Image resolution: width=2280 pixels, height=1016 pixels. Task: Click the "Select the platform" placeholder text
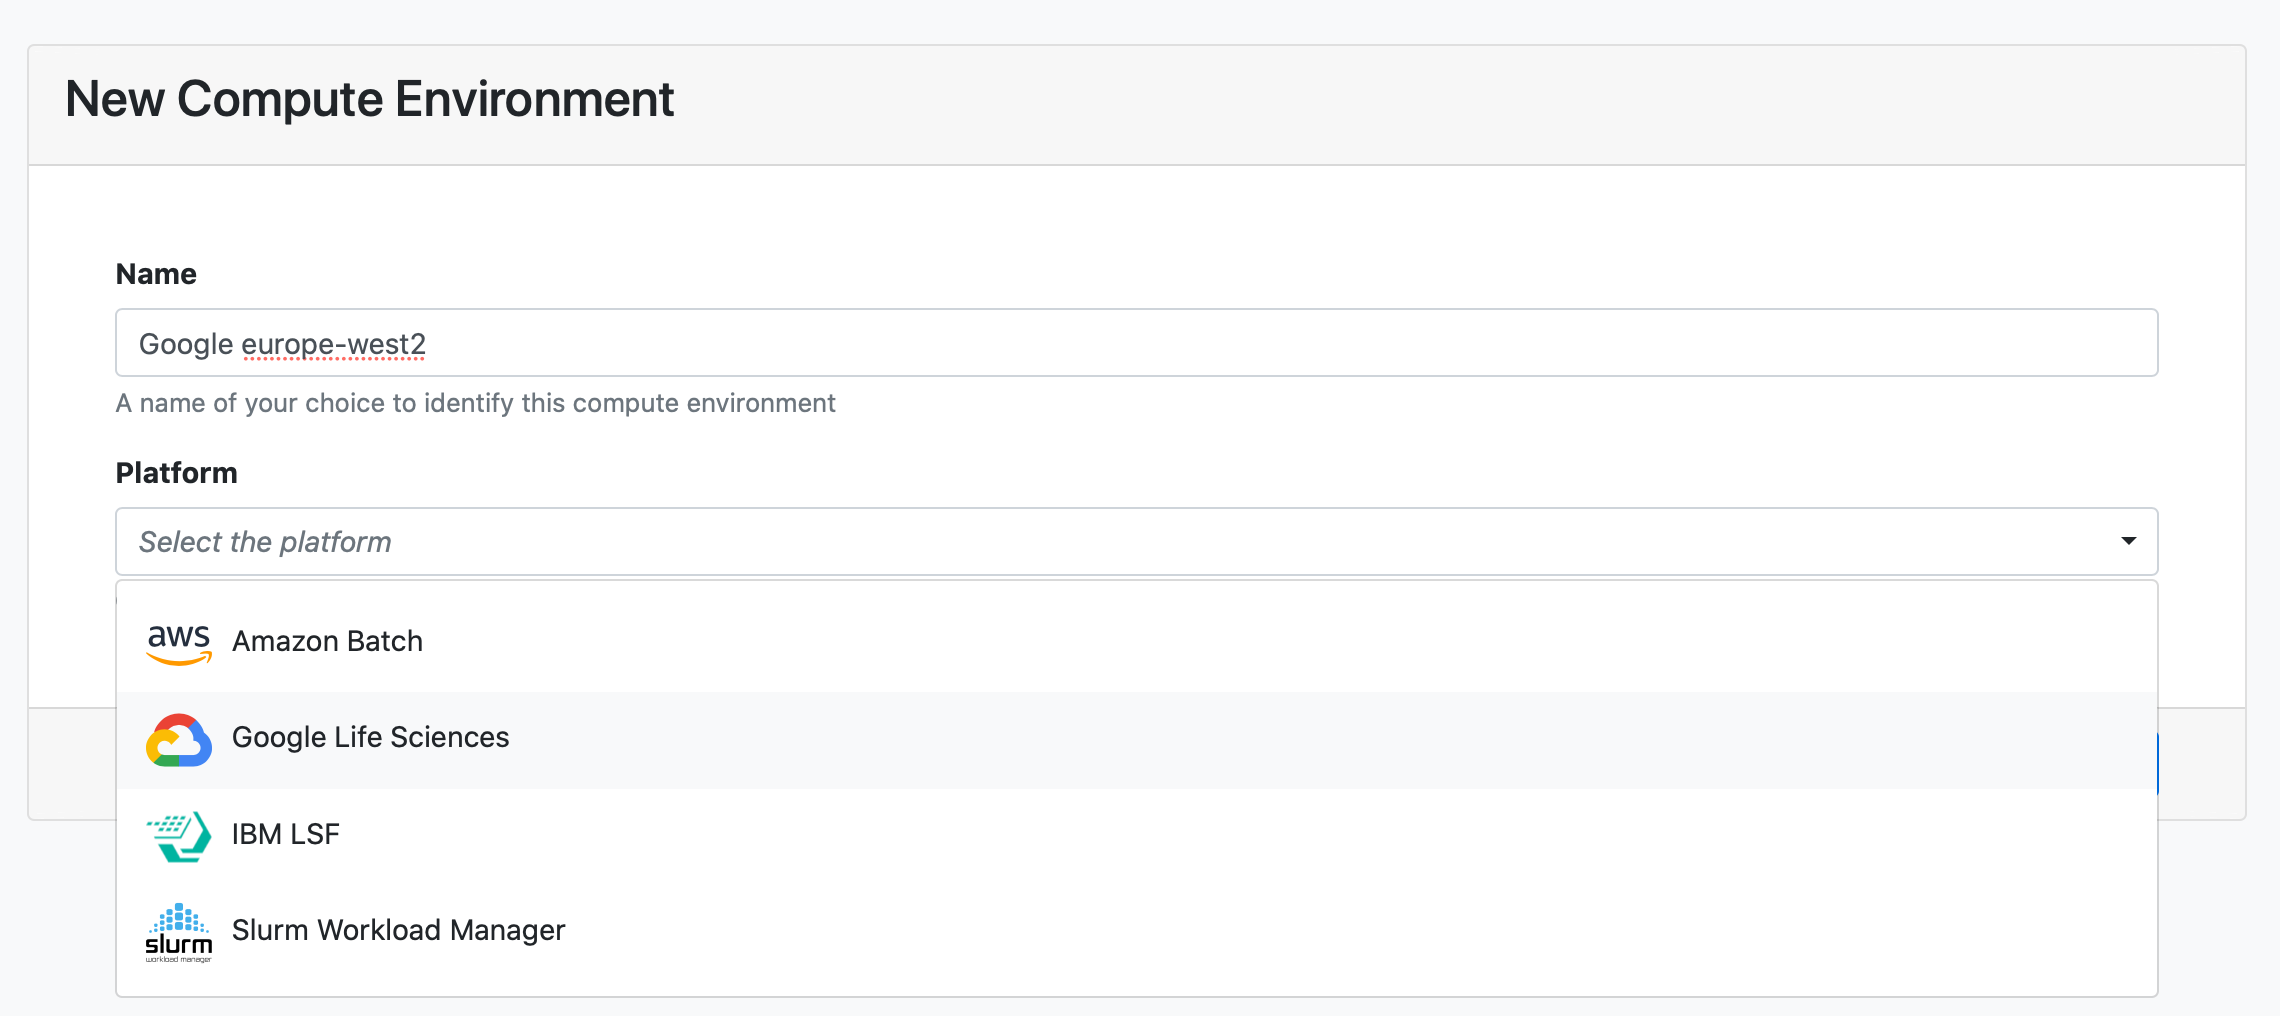(265, 542)
